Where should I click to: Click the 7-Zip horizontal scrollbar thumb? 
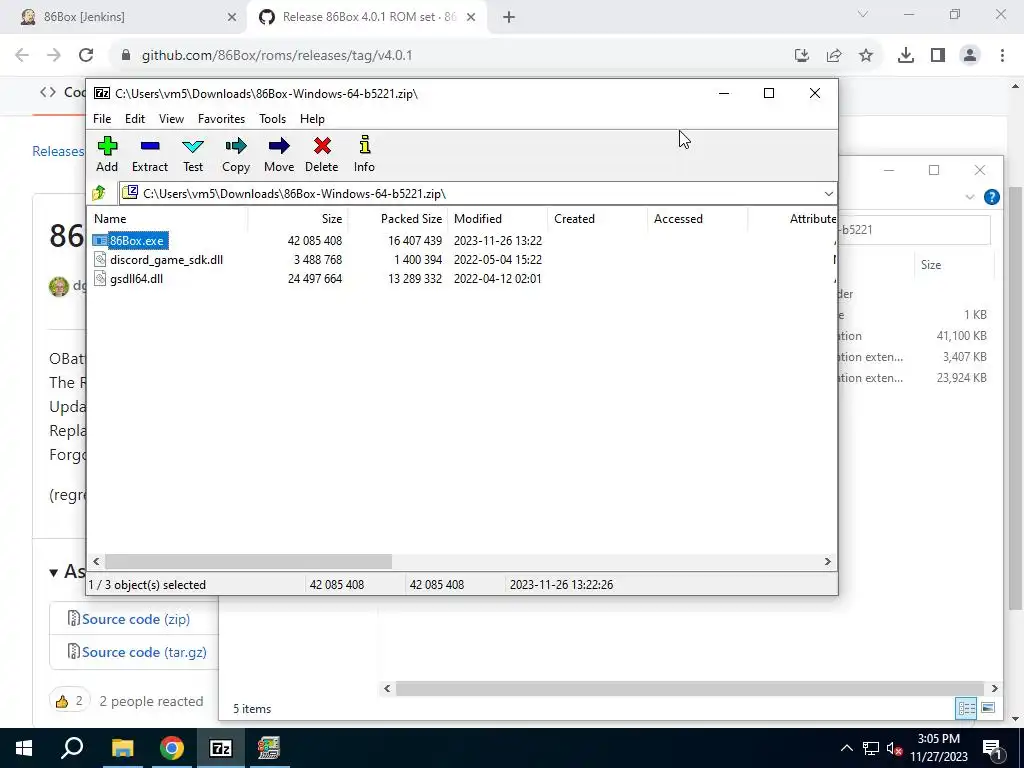248,562
